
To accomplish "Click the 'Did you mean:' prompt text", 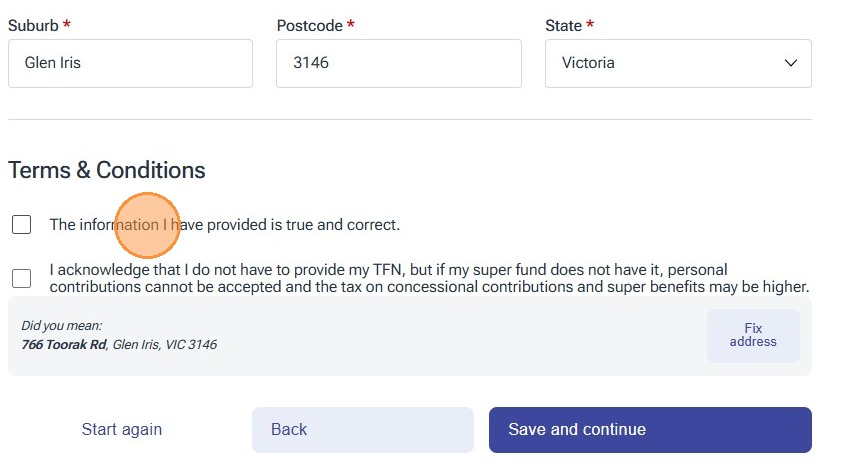I will click(62, 326).
